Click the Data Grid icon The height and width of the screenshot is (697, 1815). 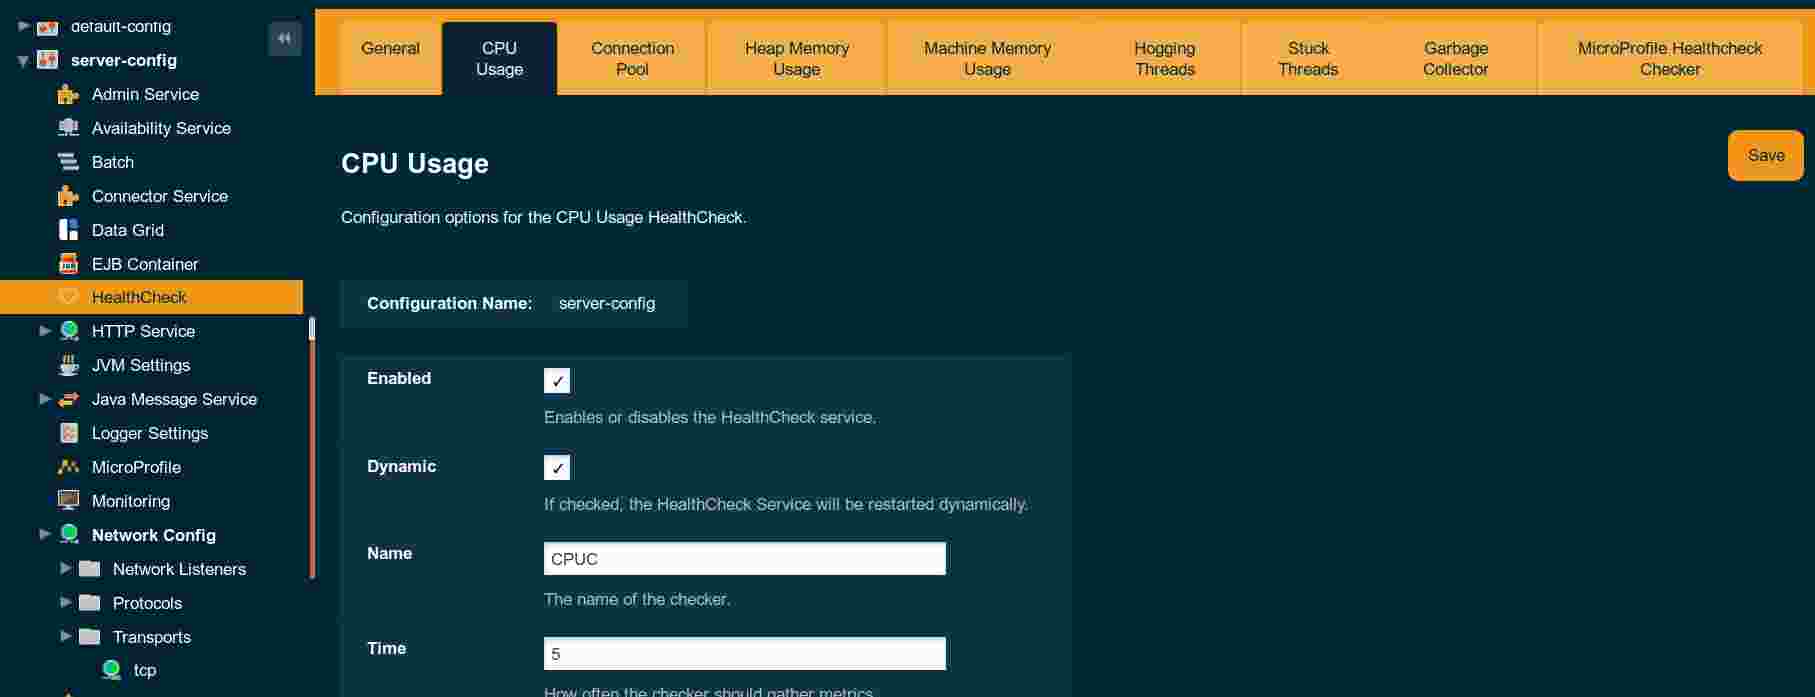pos(68,230)
